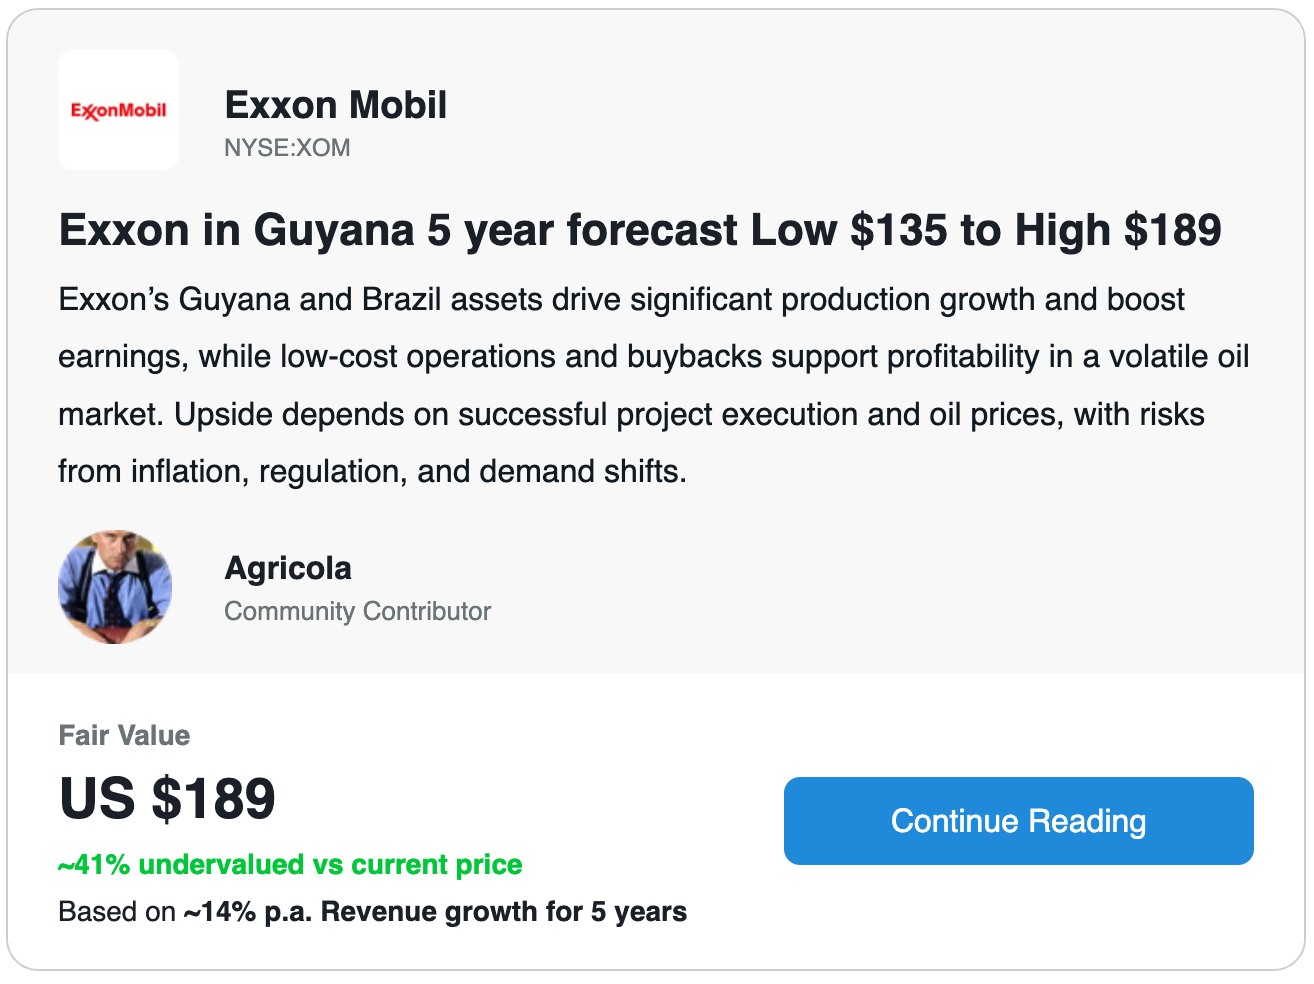Screen dimensions: 1314x984
Task: Click the 'Low $135' figure in headline
Action: [848, 230]
